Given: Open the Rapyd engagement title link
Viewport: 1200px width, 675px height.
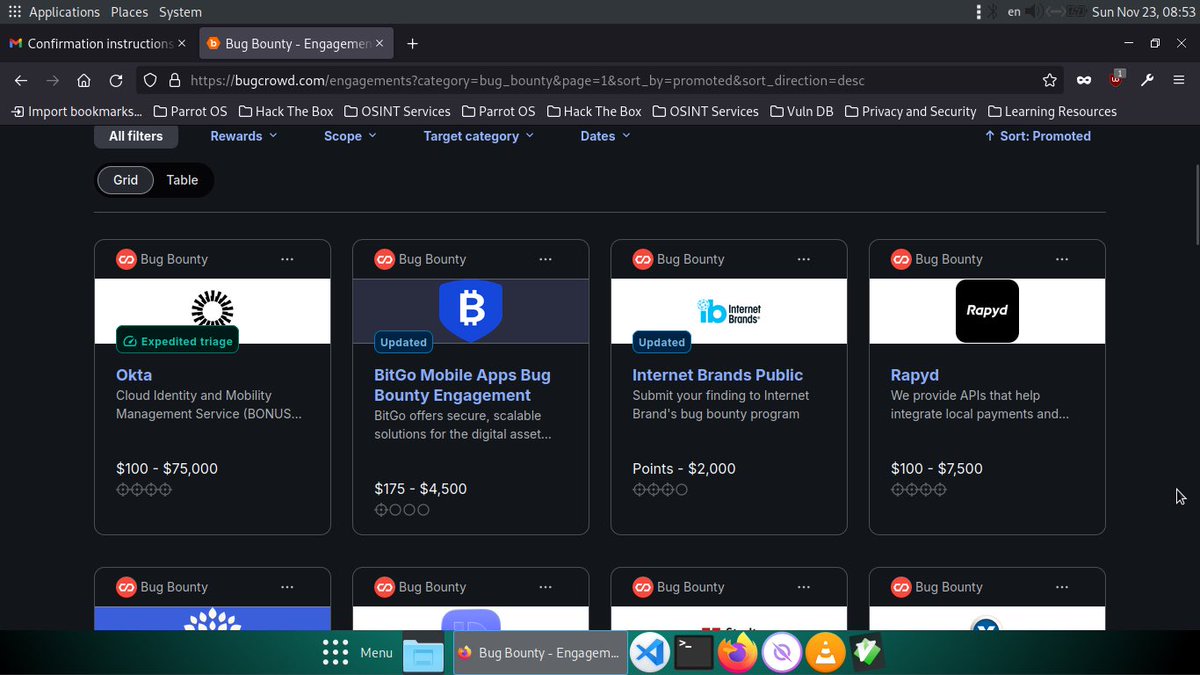Looking at the screenshot, I should 915,375.
